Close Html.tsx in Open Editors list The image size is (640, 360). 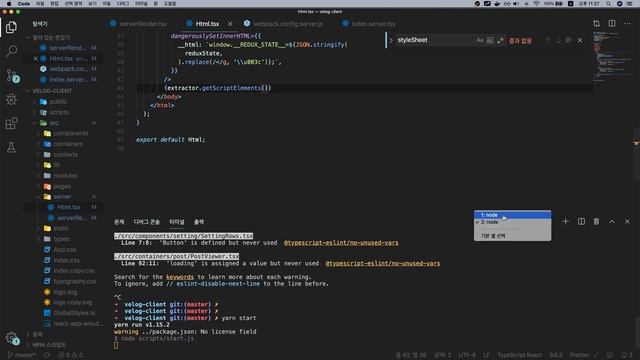36,59
